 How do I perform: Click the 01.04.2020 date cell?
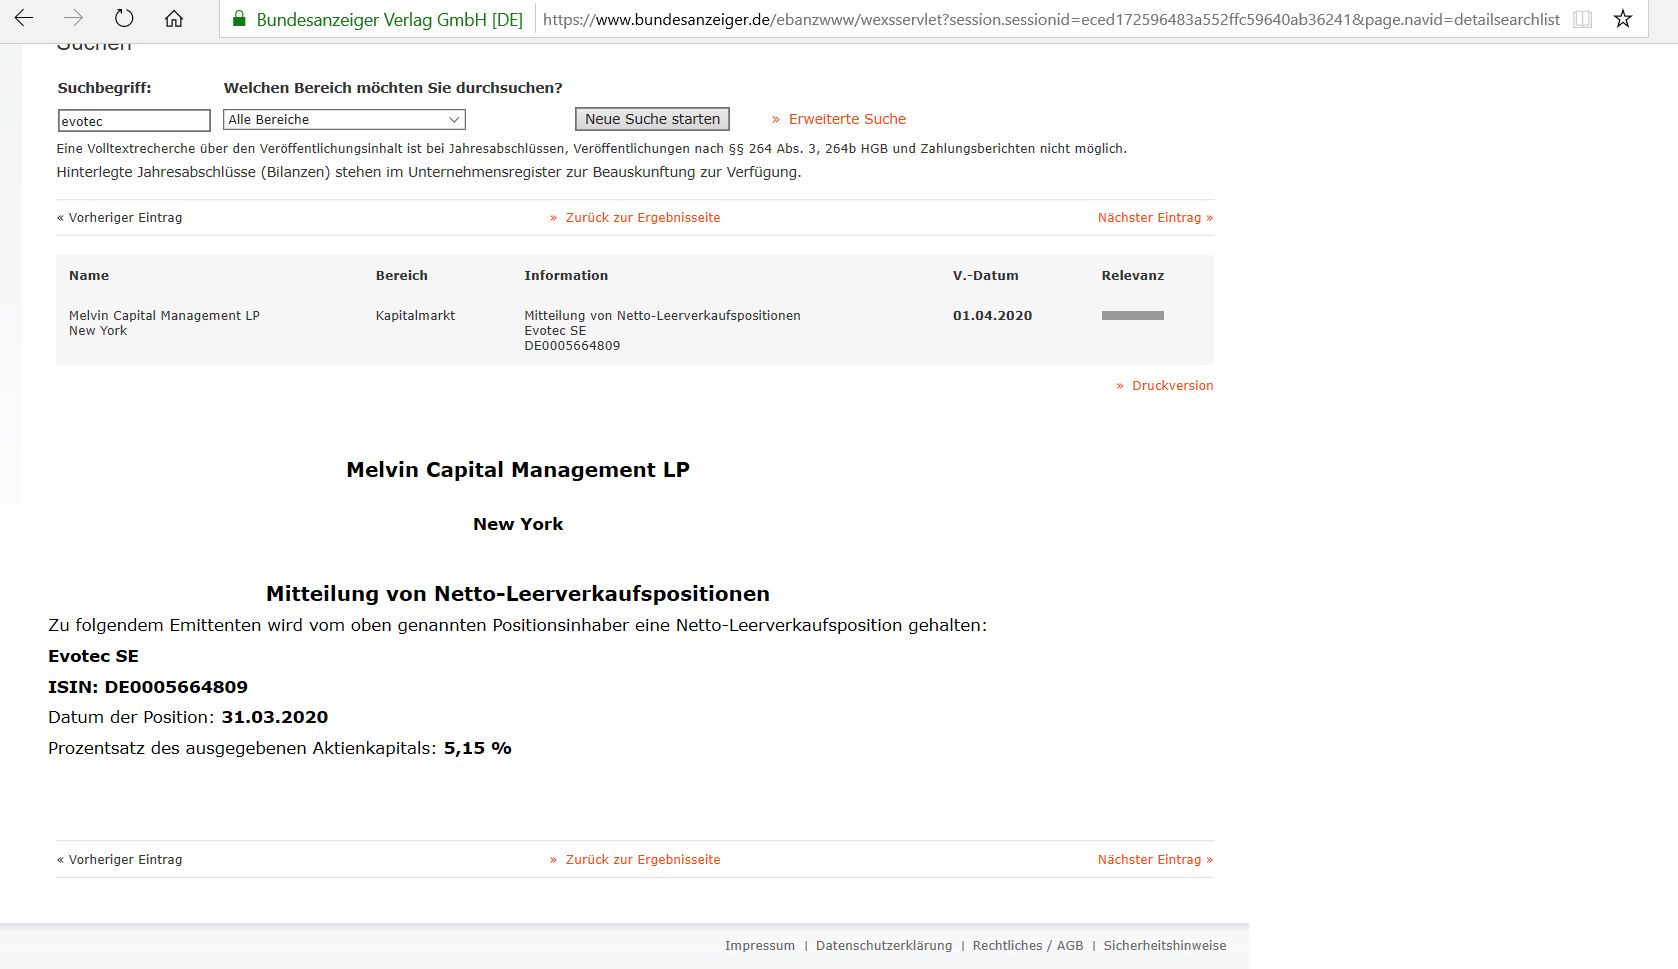992,315
